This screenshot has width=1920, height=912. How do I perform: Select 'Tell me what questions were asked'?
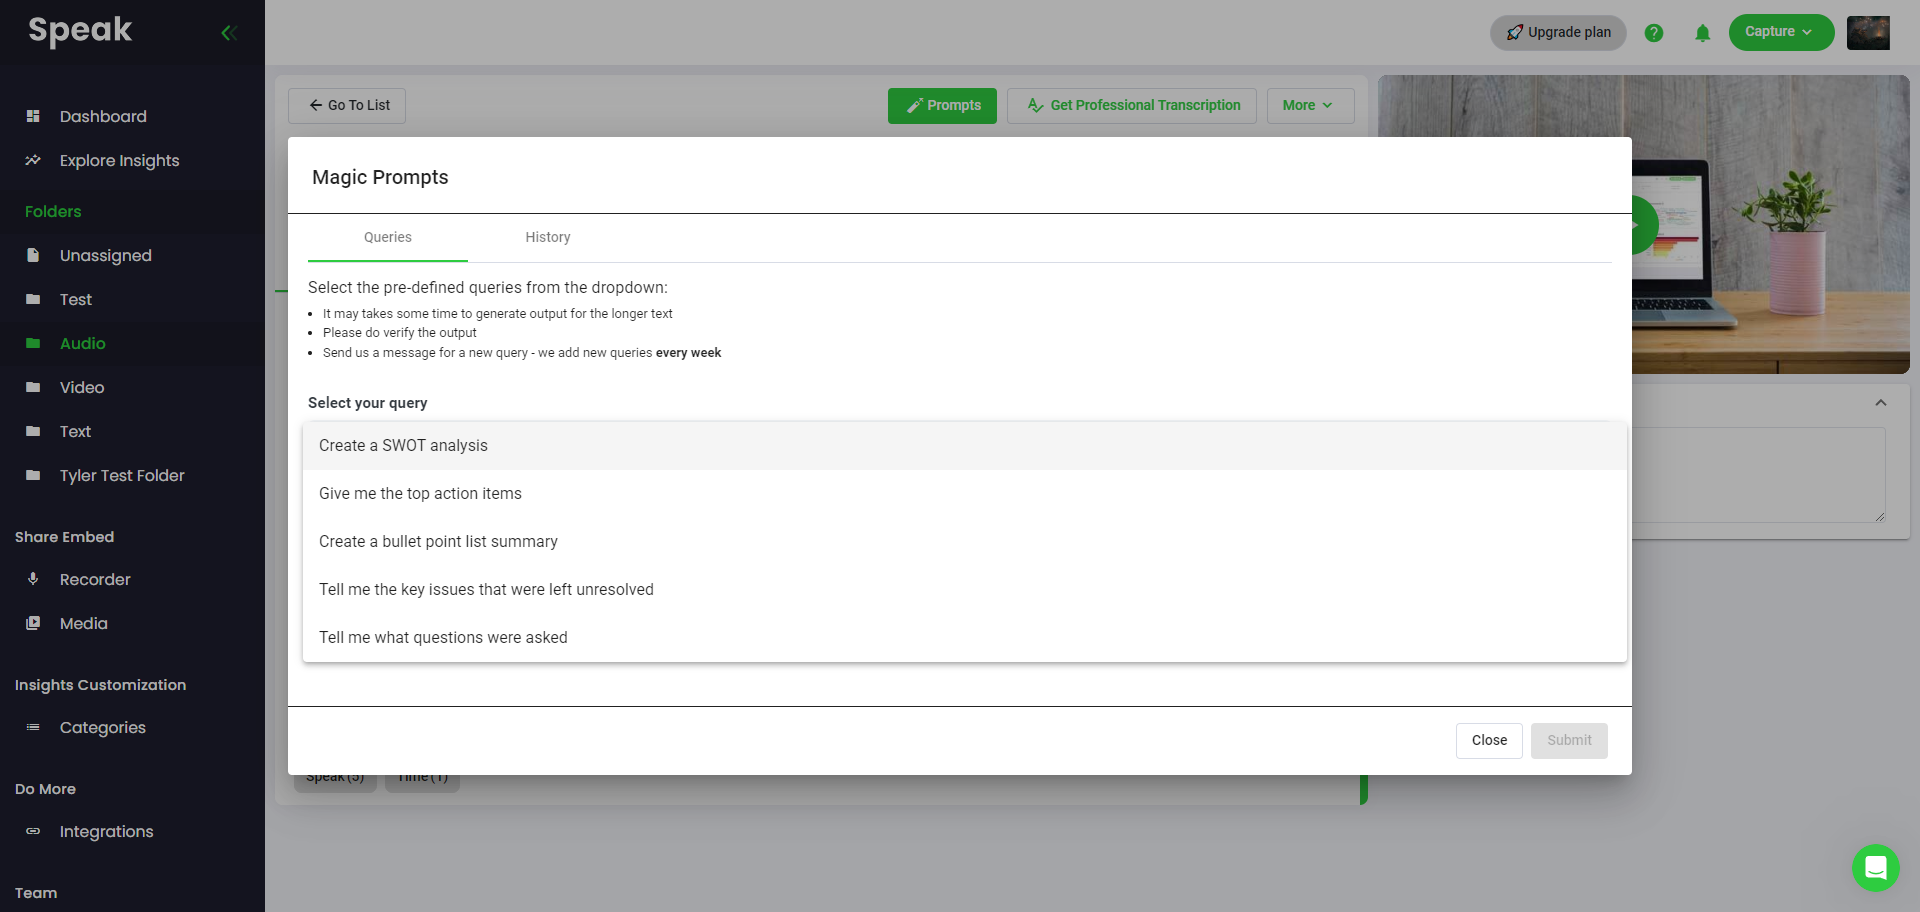click(x=443, y=638)
